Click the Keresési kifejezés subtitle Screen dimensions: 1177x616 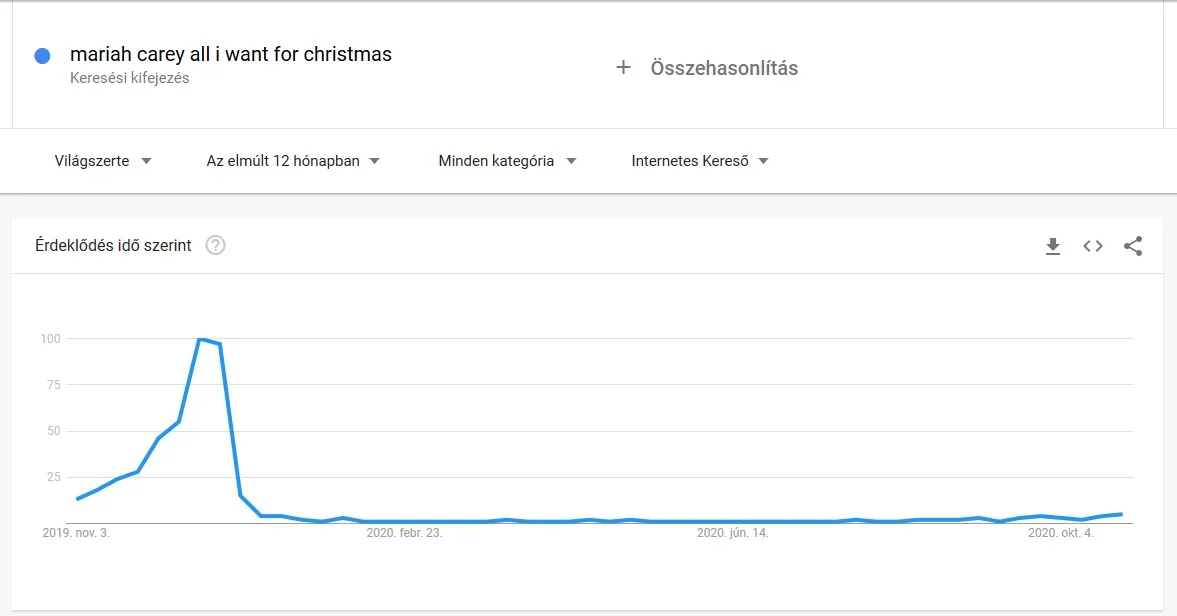130,78
